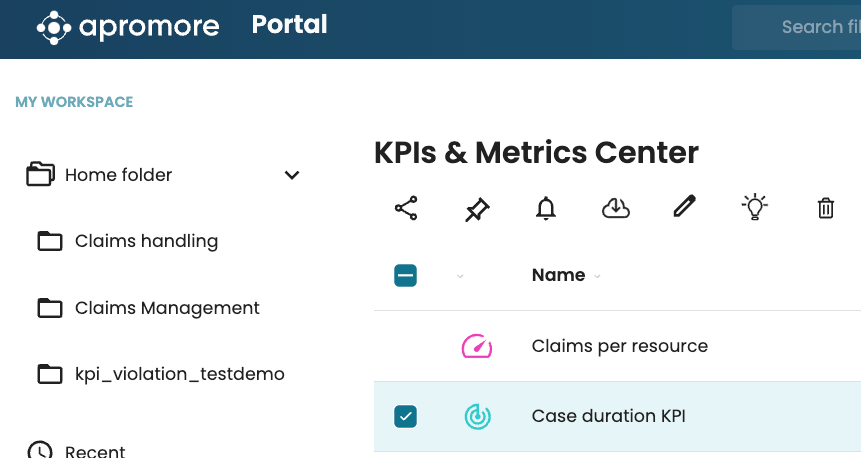Open the kpi_violation_testdemo folder

click(178, 374)
